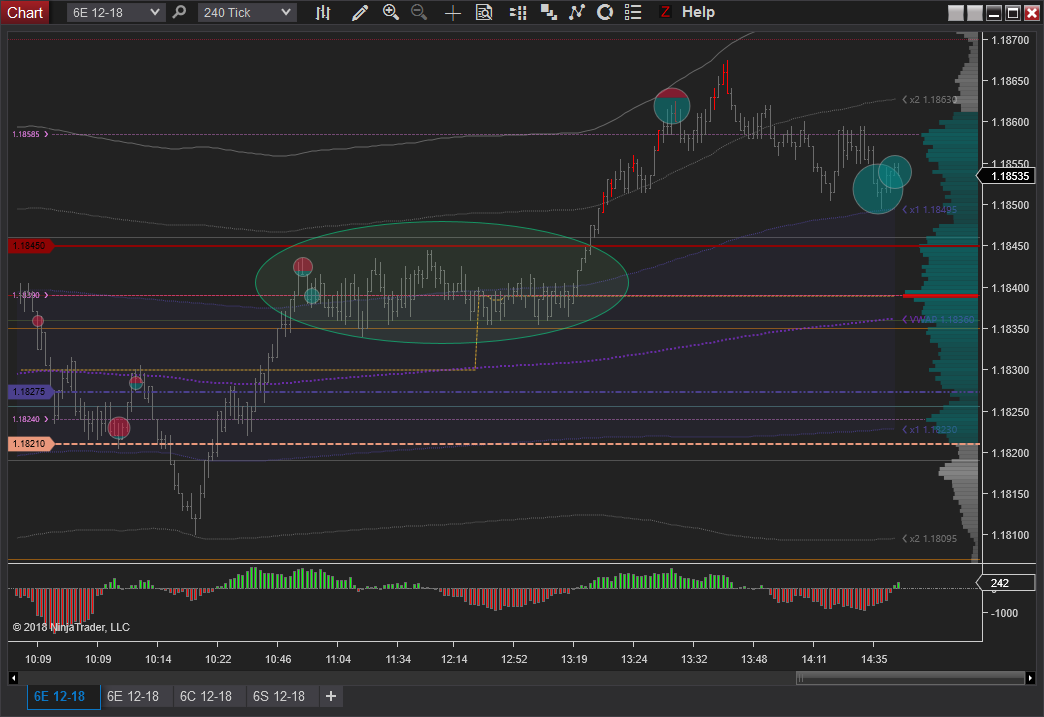Image resolution: width=1044 pixels, height=717 pixels.
Task: Click the 12:52 time axis label
Action: tap(514, 659)
